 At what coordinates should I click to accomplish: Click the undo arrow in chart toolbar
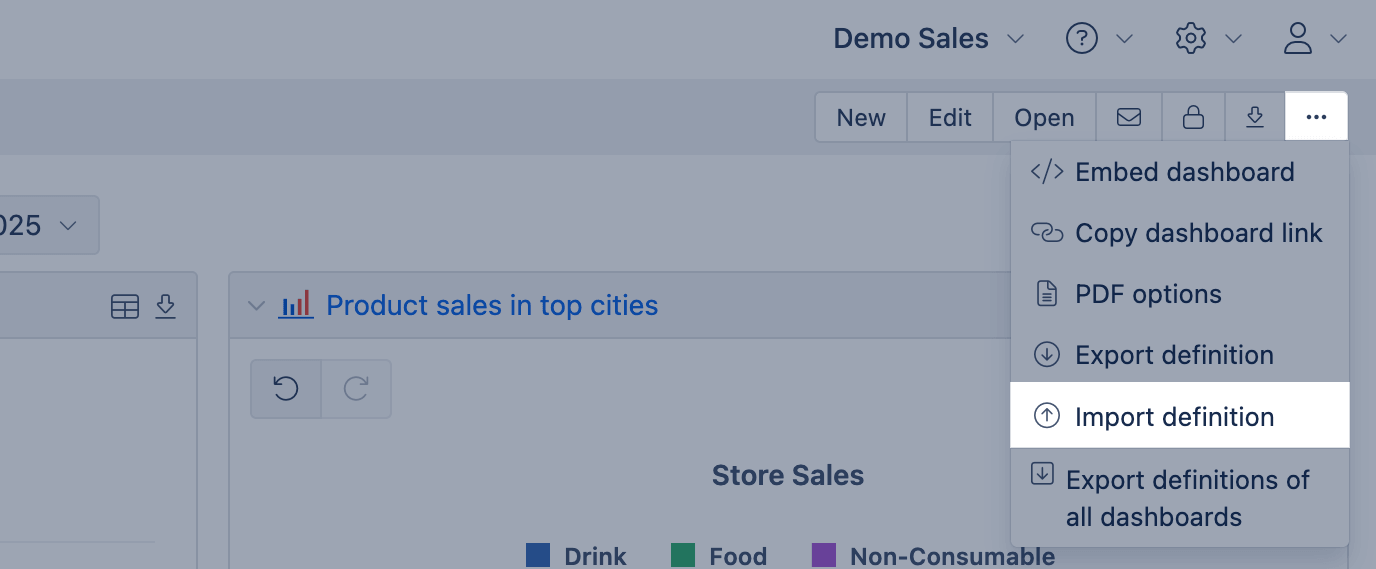pyautogui.click(x=286, y=388)
